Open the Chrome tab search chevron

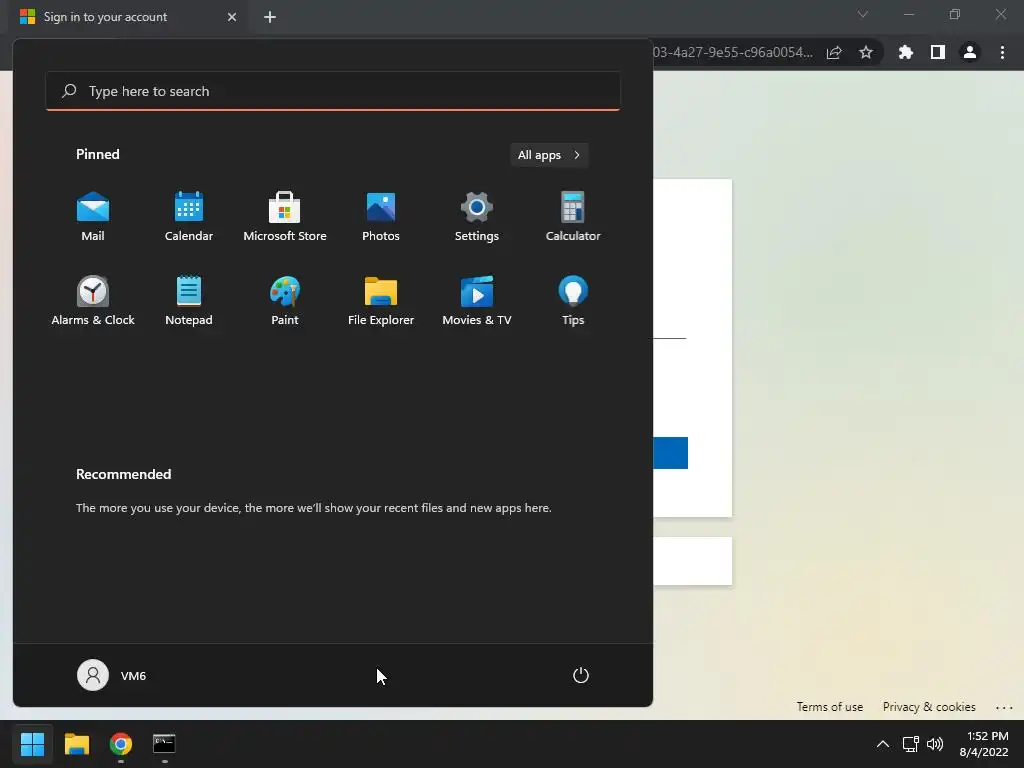tap(863, 14)
